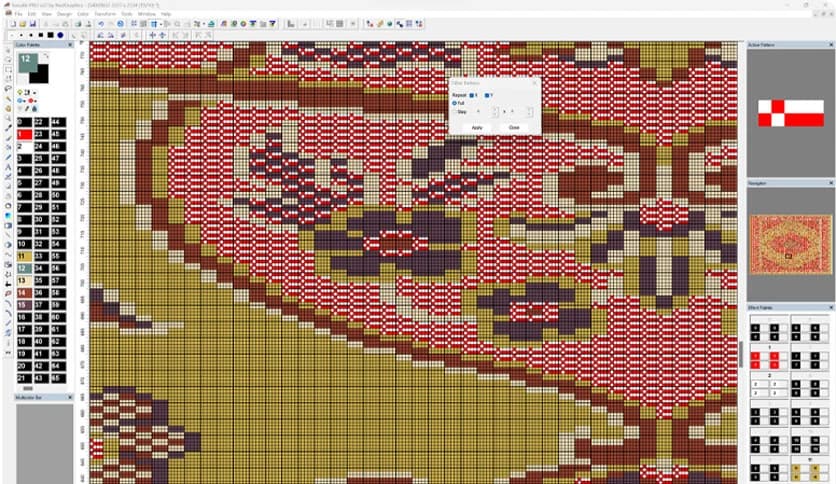This screenshot has width=836, height=484.
Task: Open the Tools menu
Action: (126, 14)
